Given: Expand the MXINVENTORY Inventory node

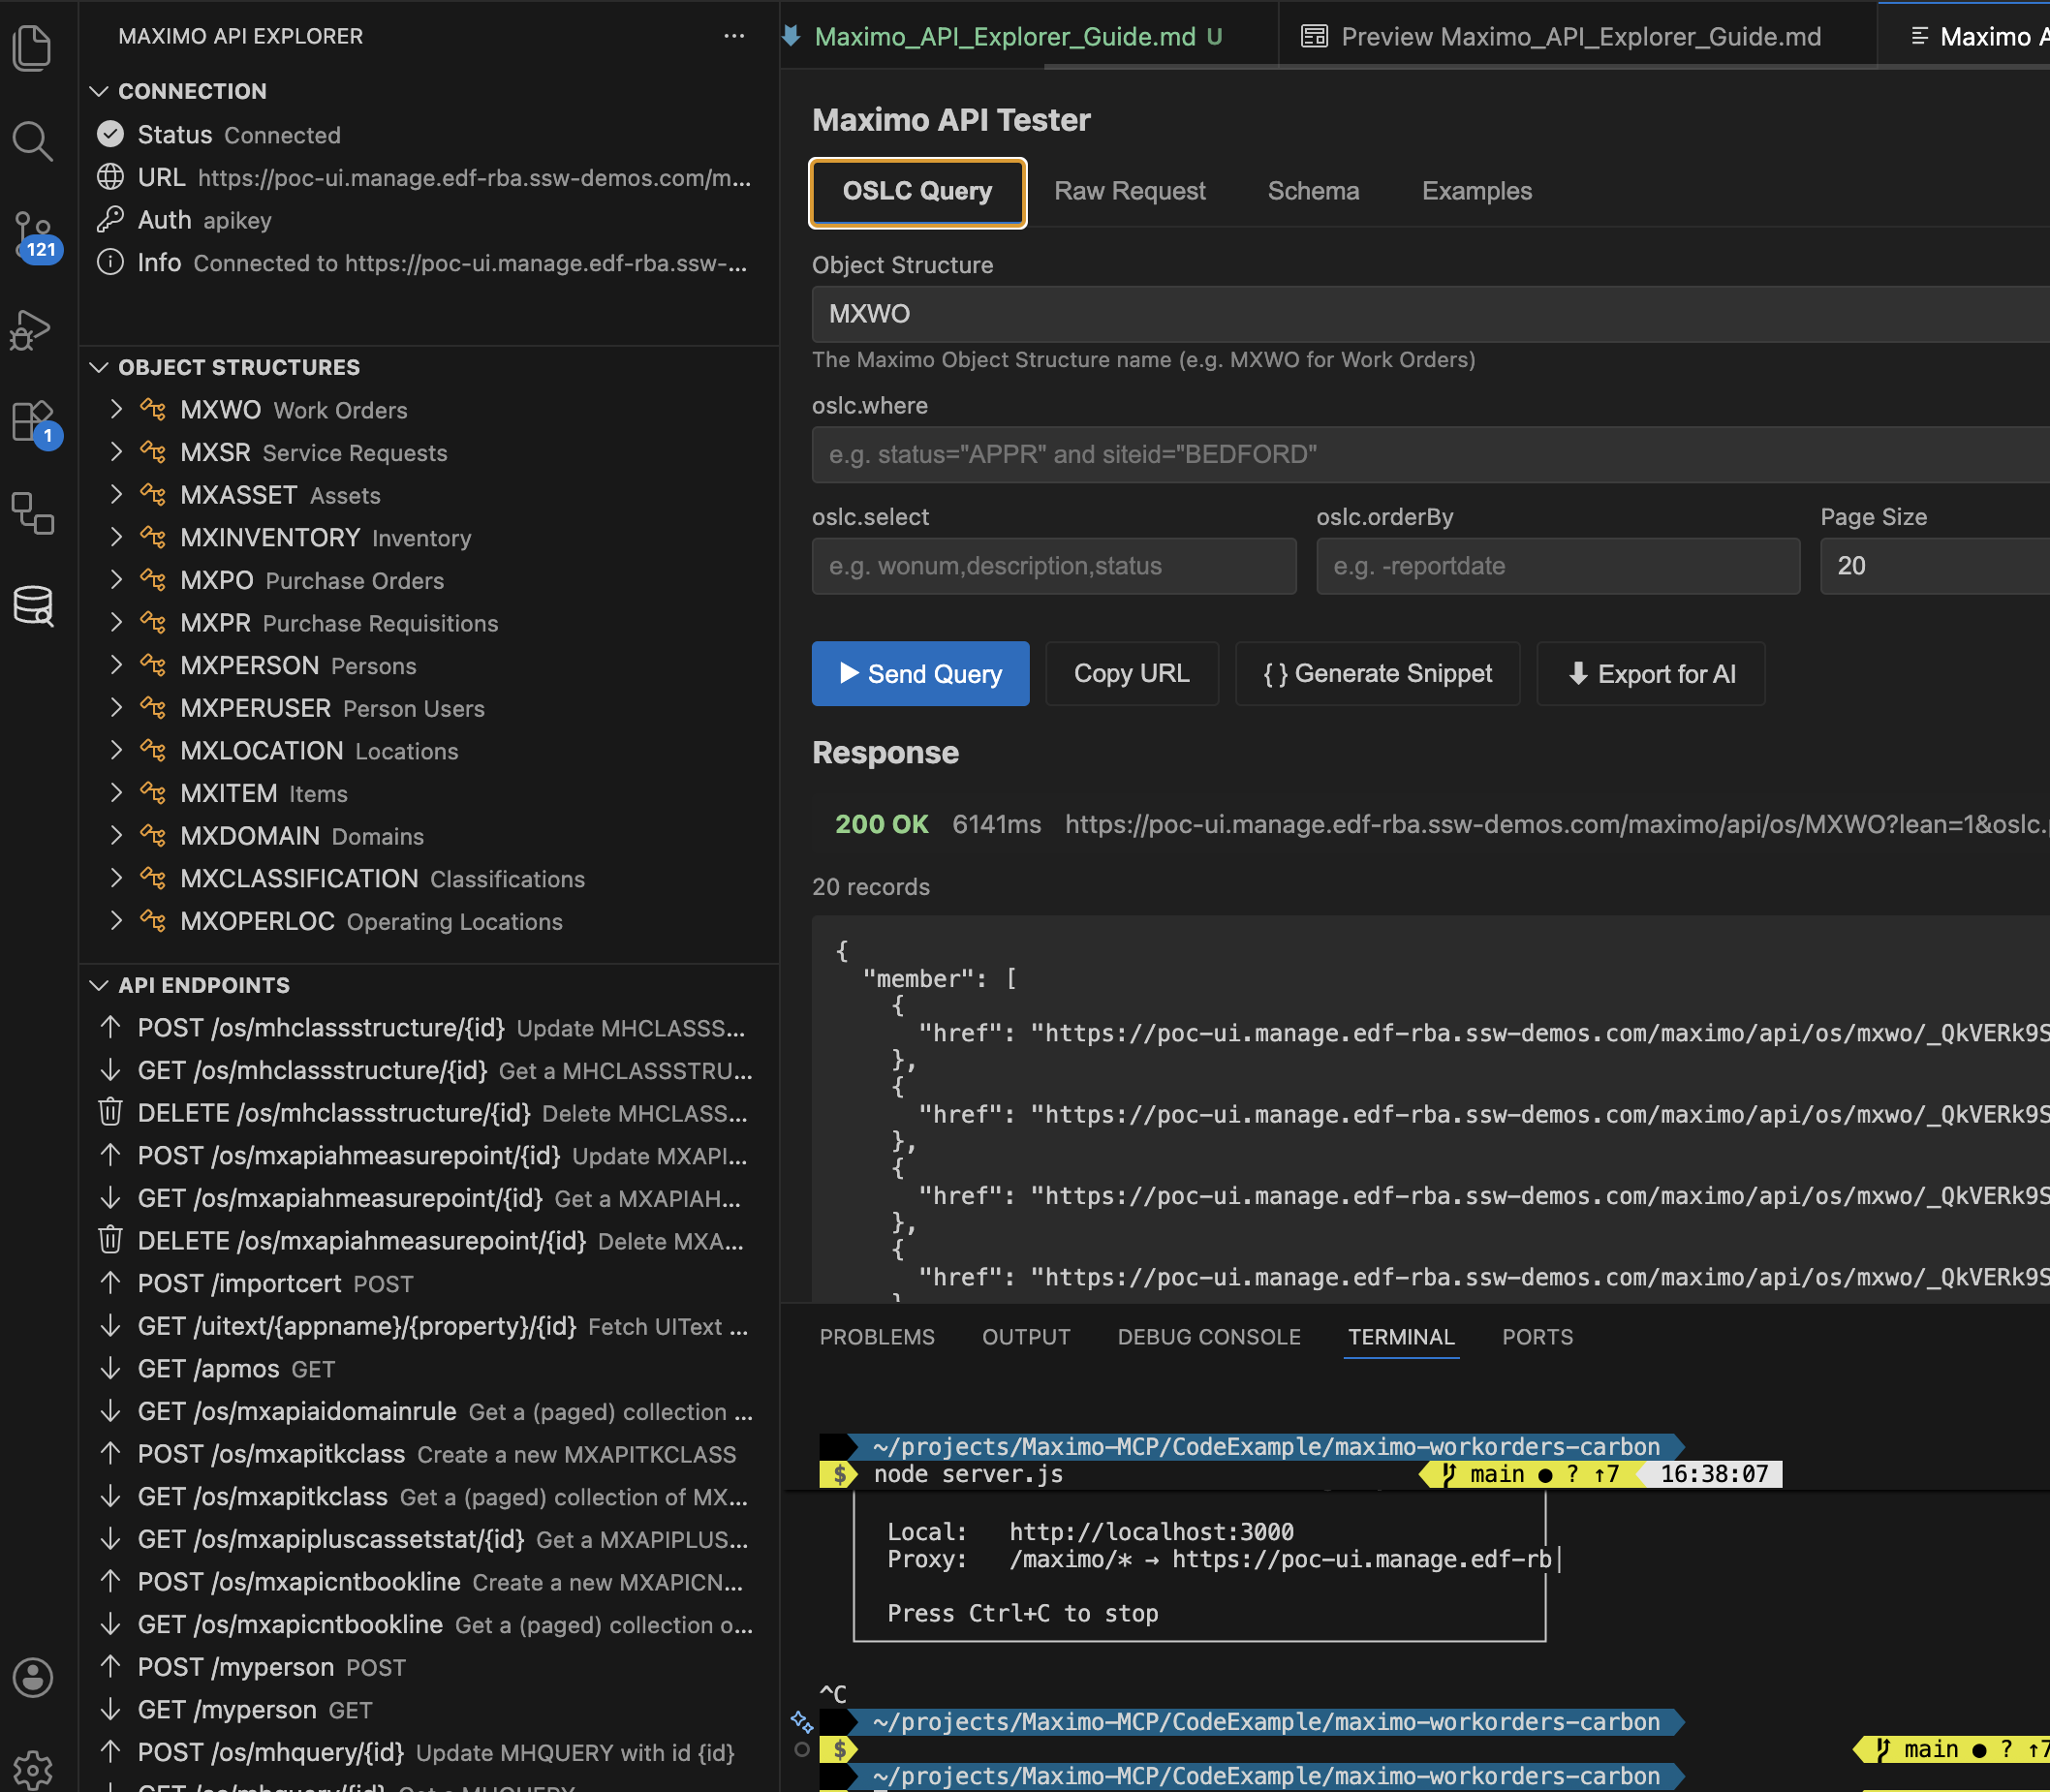Looking at the screenshot, I should 116,537.
